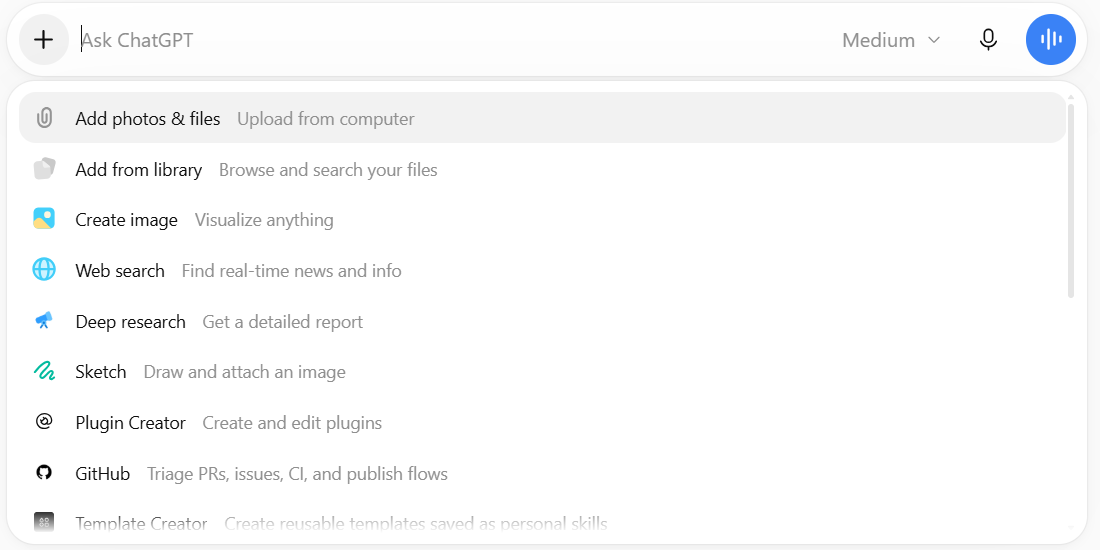
Task: Focus the Ask ChatGPT input field
Action: 456,40
